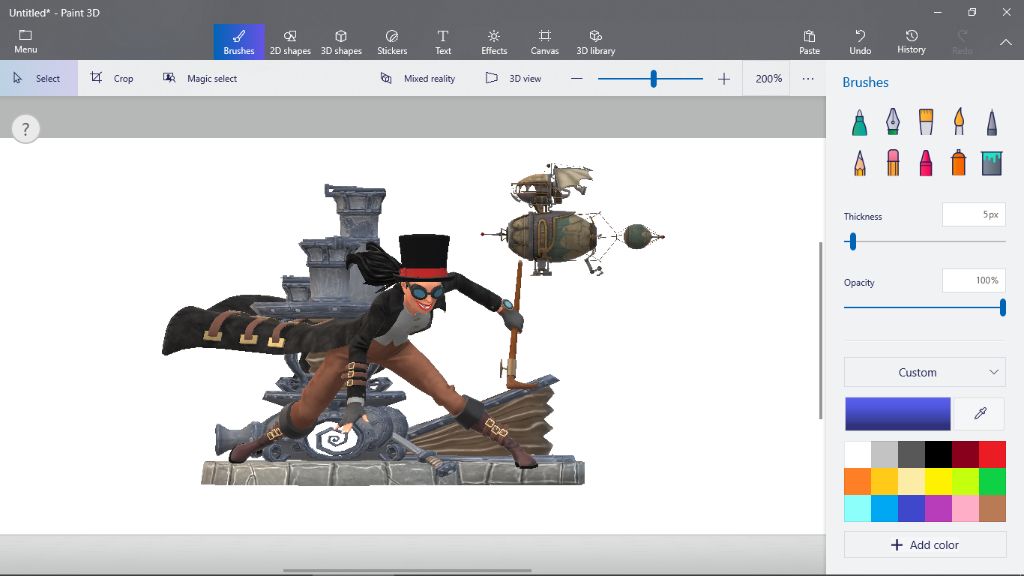Image resolution: width=1024 pixels, height=576 pixels.
Task: Collapse the ribbon with the chevron
Action: click(1006, 42)
